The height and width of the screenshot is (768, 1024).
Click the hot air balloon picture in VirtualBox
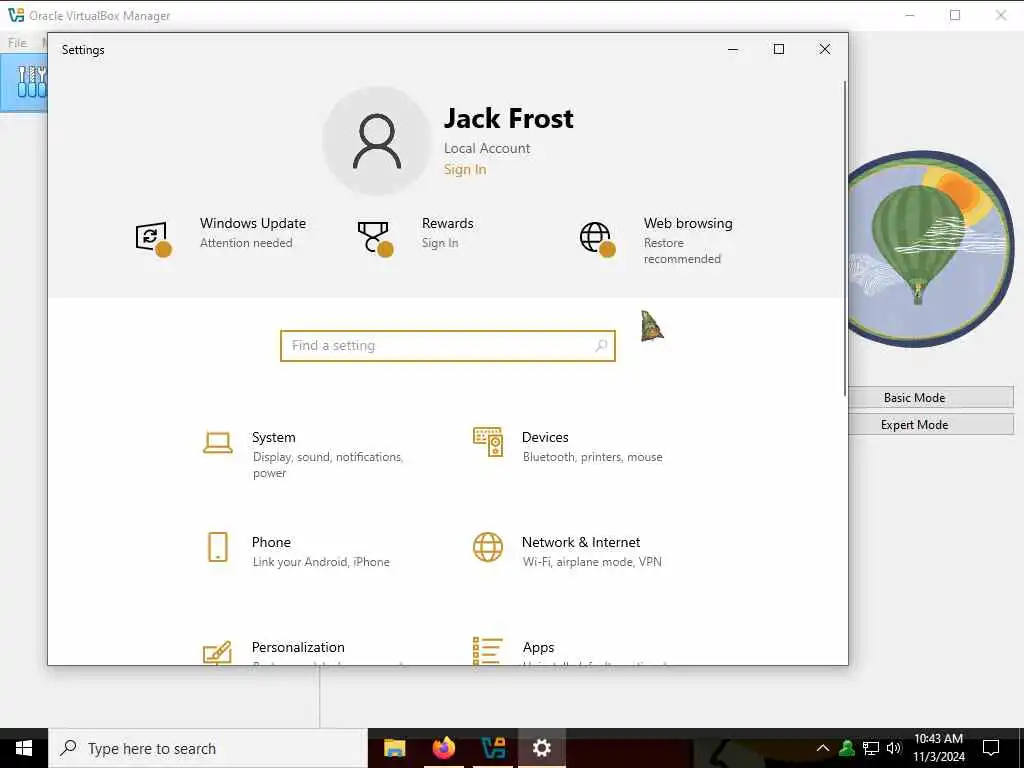(932, 249)
